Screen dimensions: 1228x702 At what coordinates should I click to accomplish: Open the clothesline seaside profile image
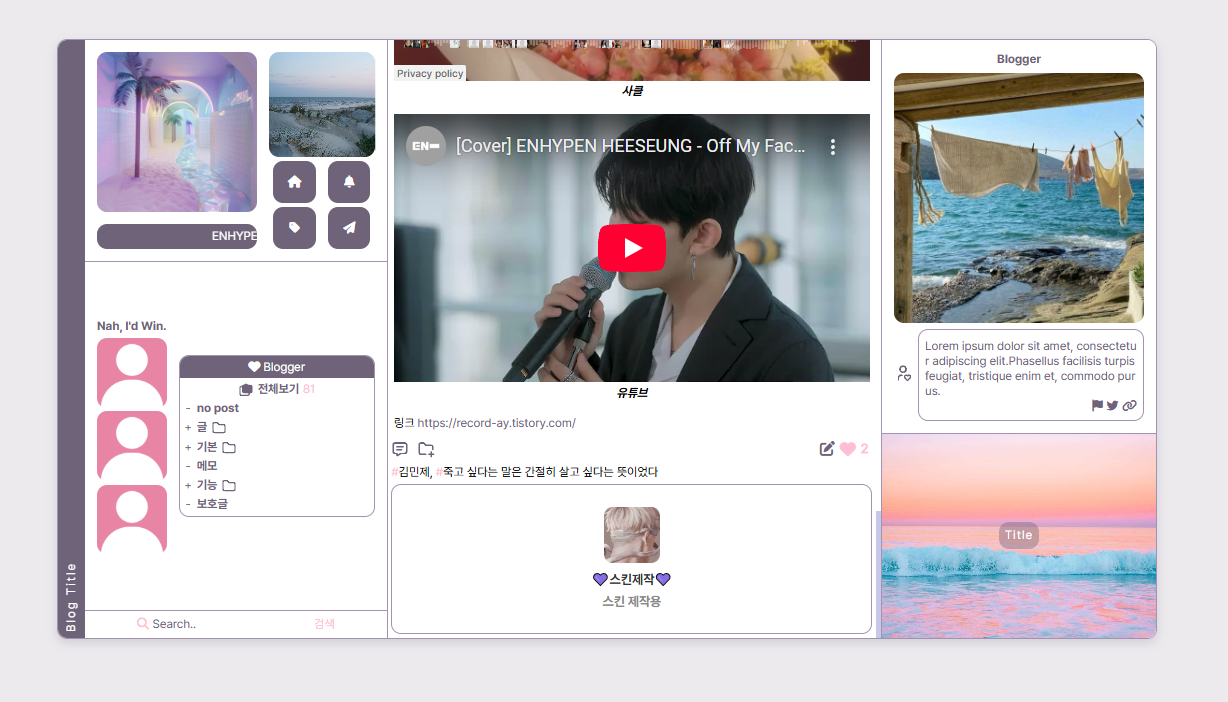pyautogui.click(x=1019, y=198)
